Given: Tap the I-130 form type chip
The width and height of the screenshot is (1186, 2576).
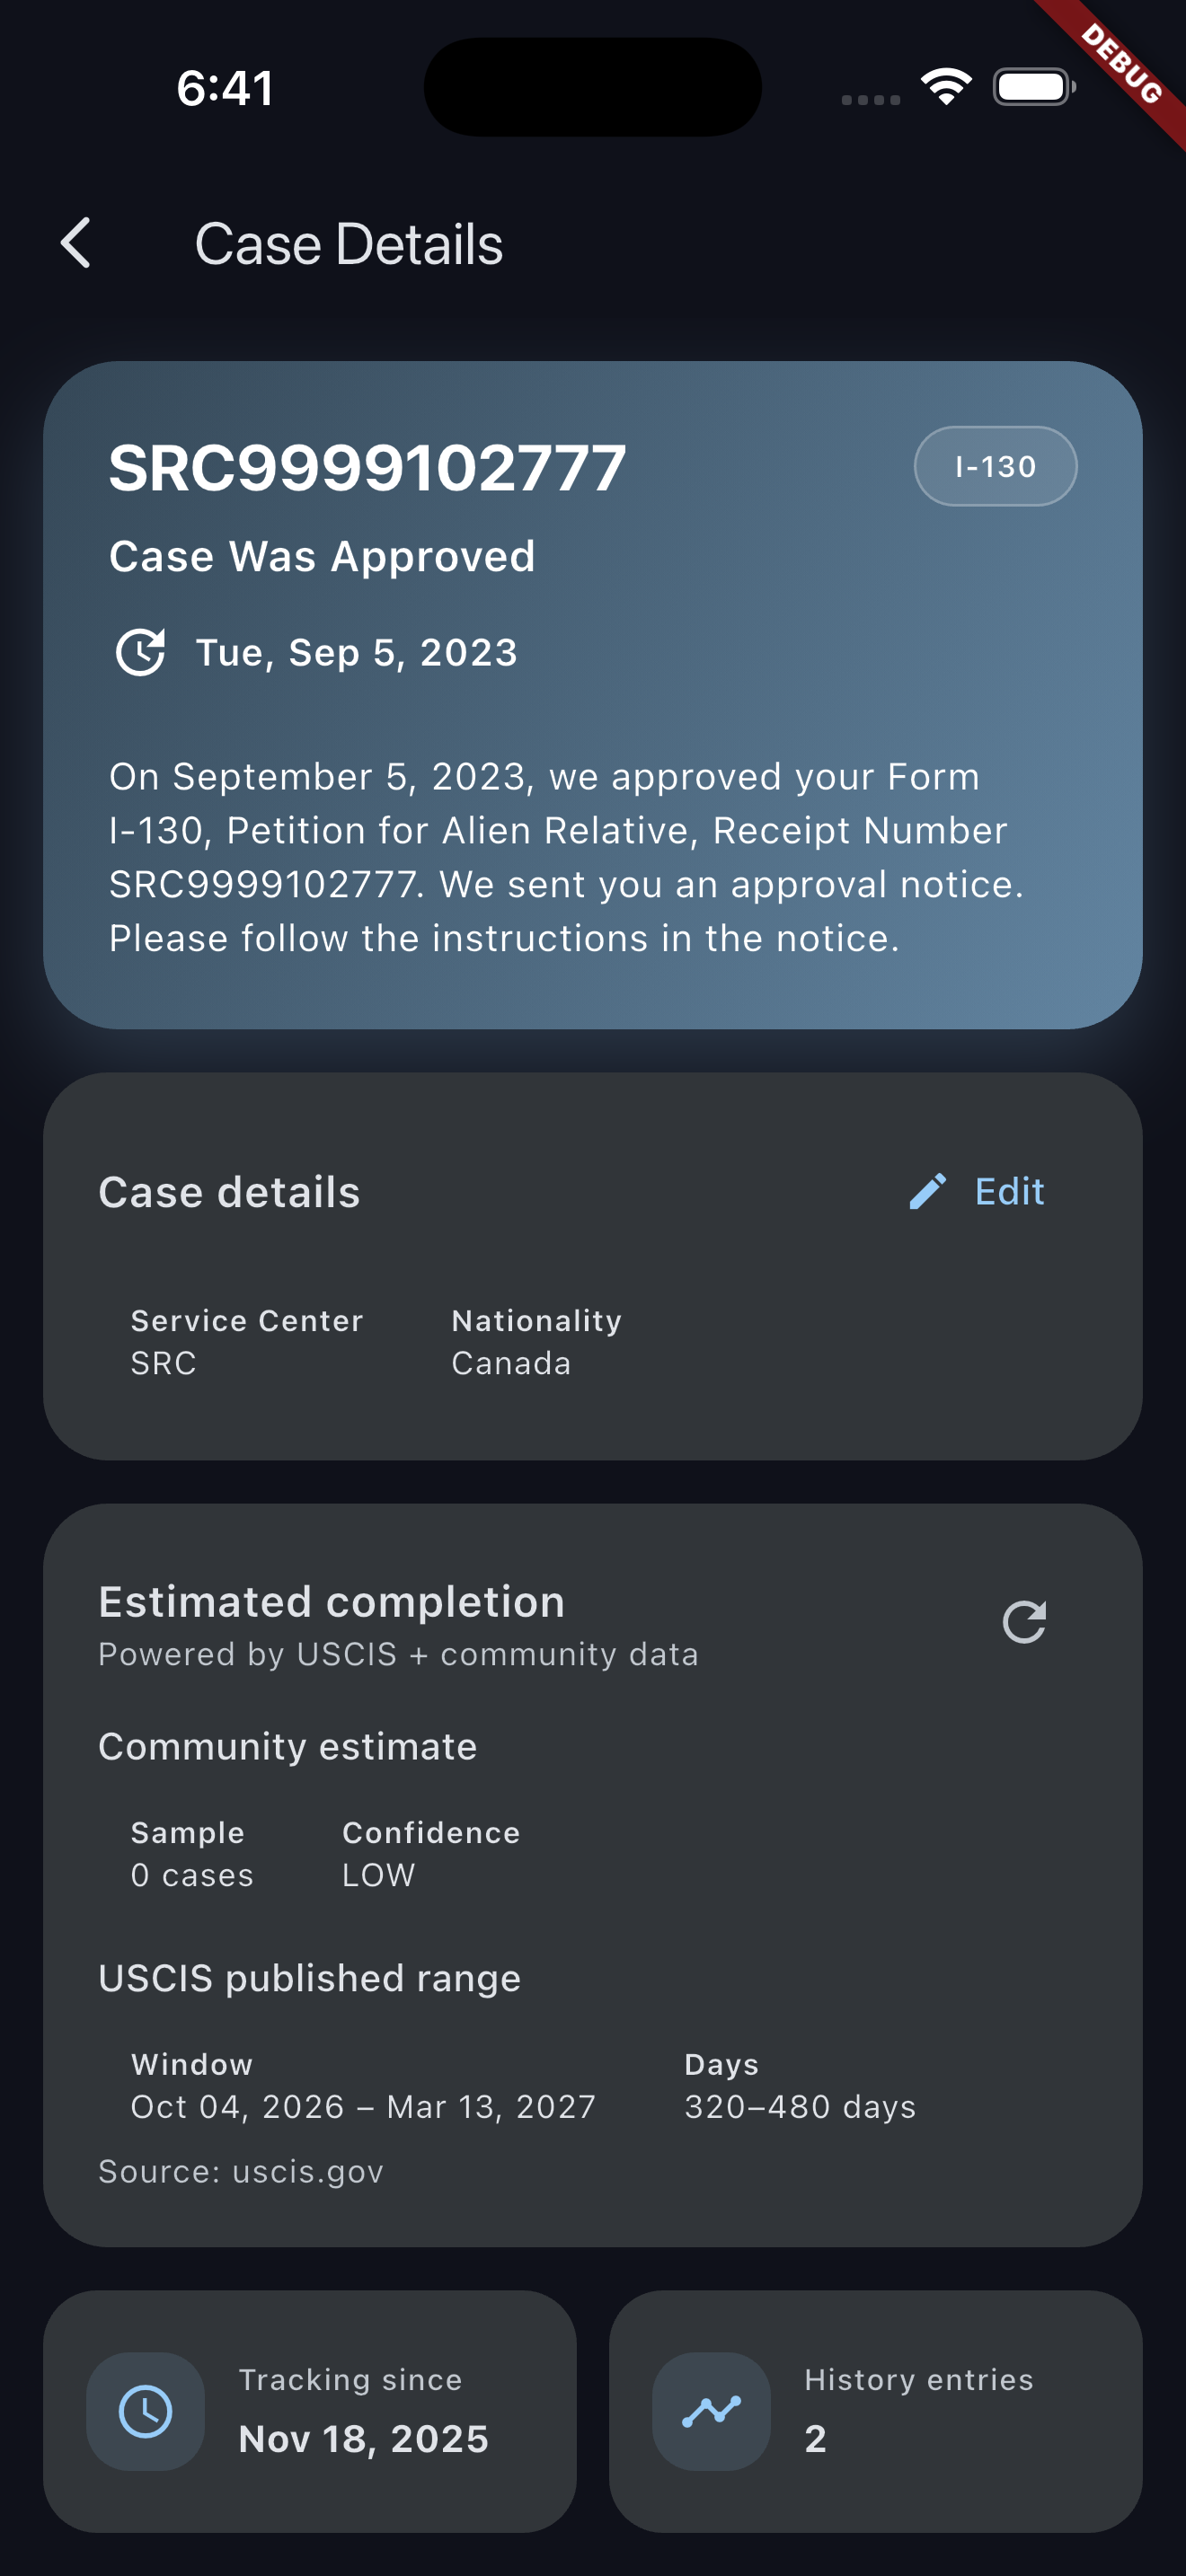Looking at the screenshot, I should point(995,466).
